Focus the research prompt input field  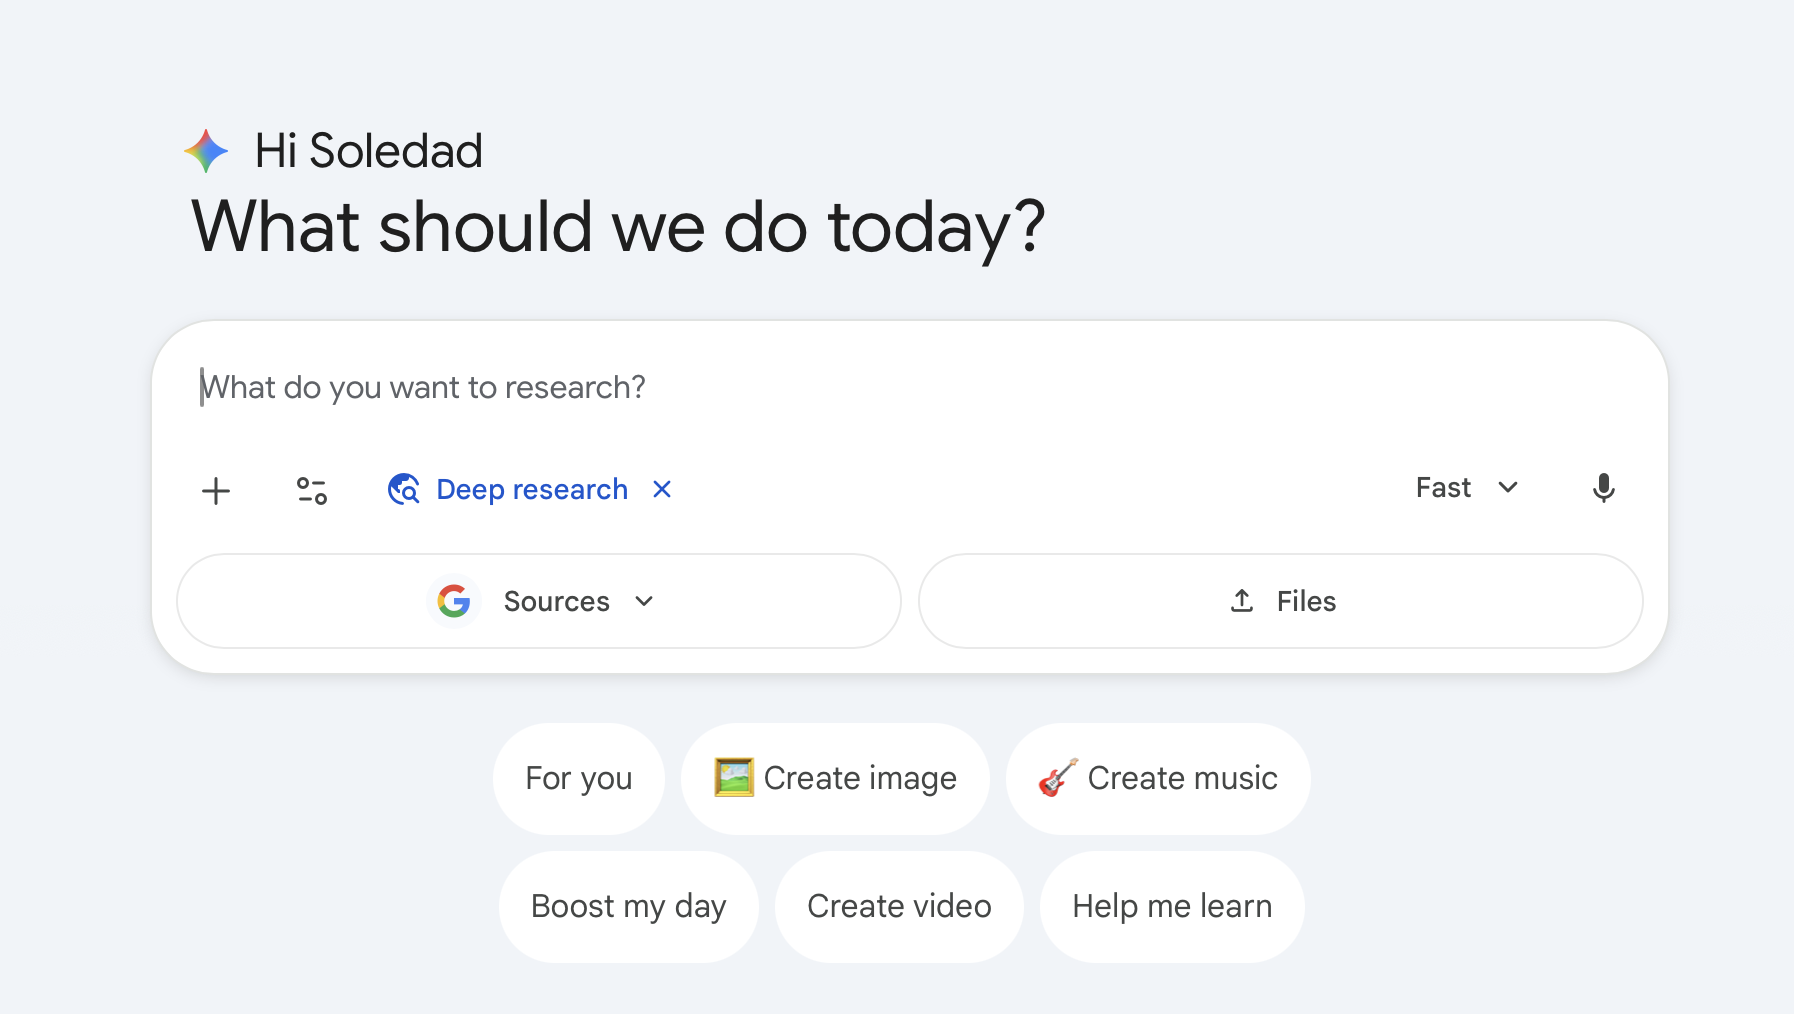tap(908, 387)
